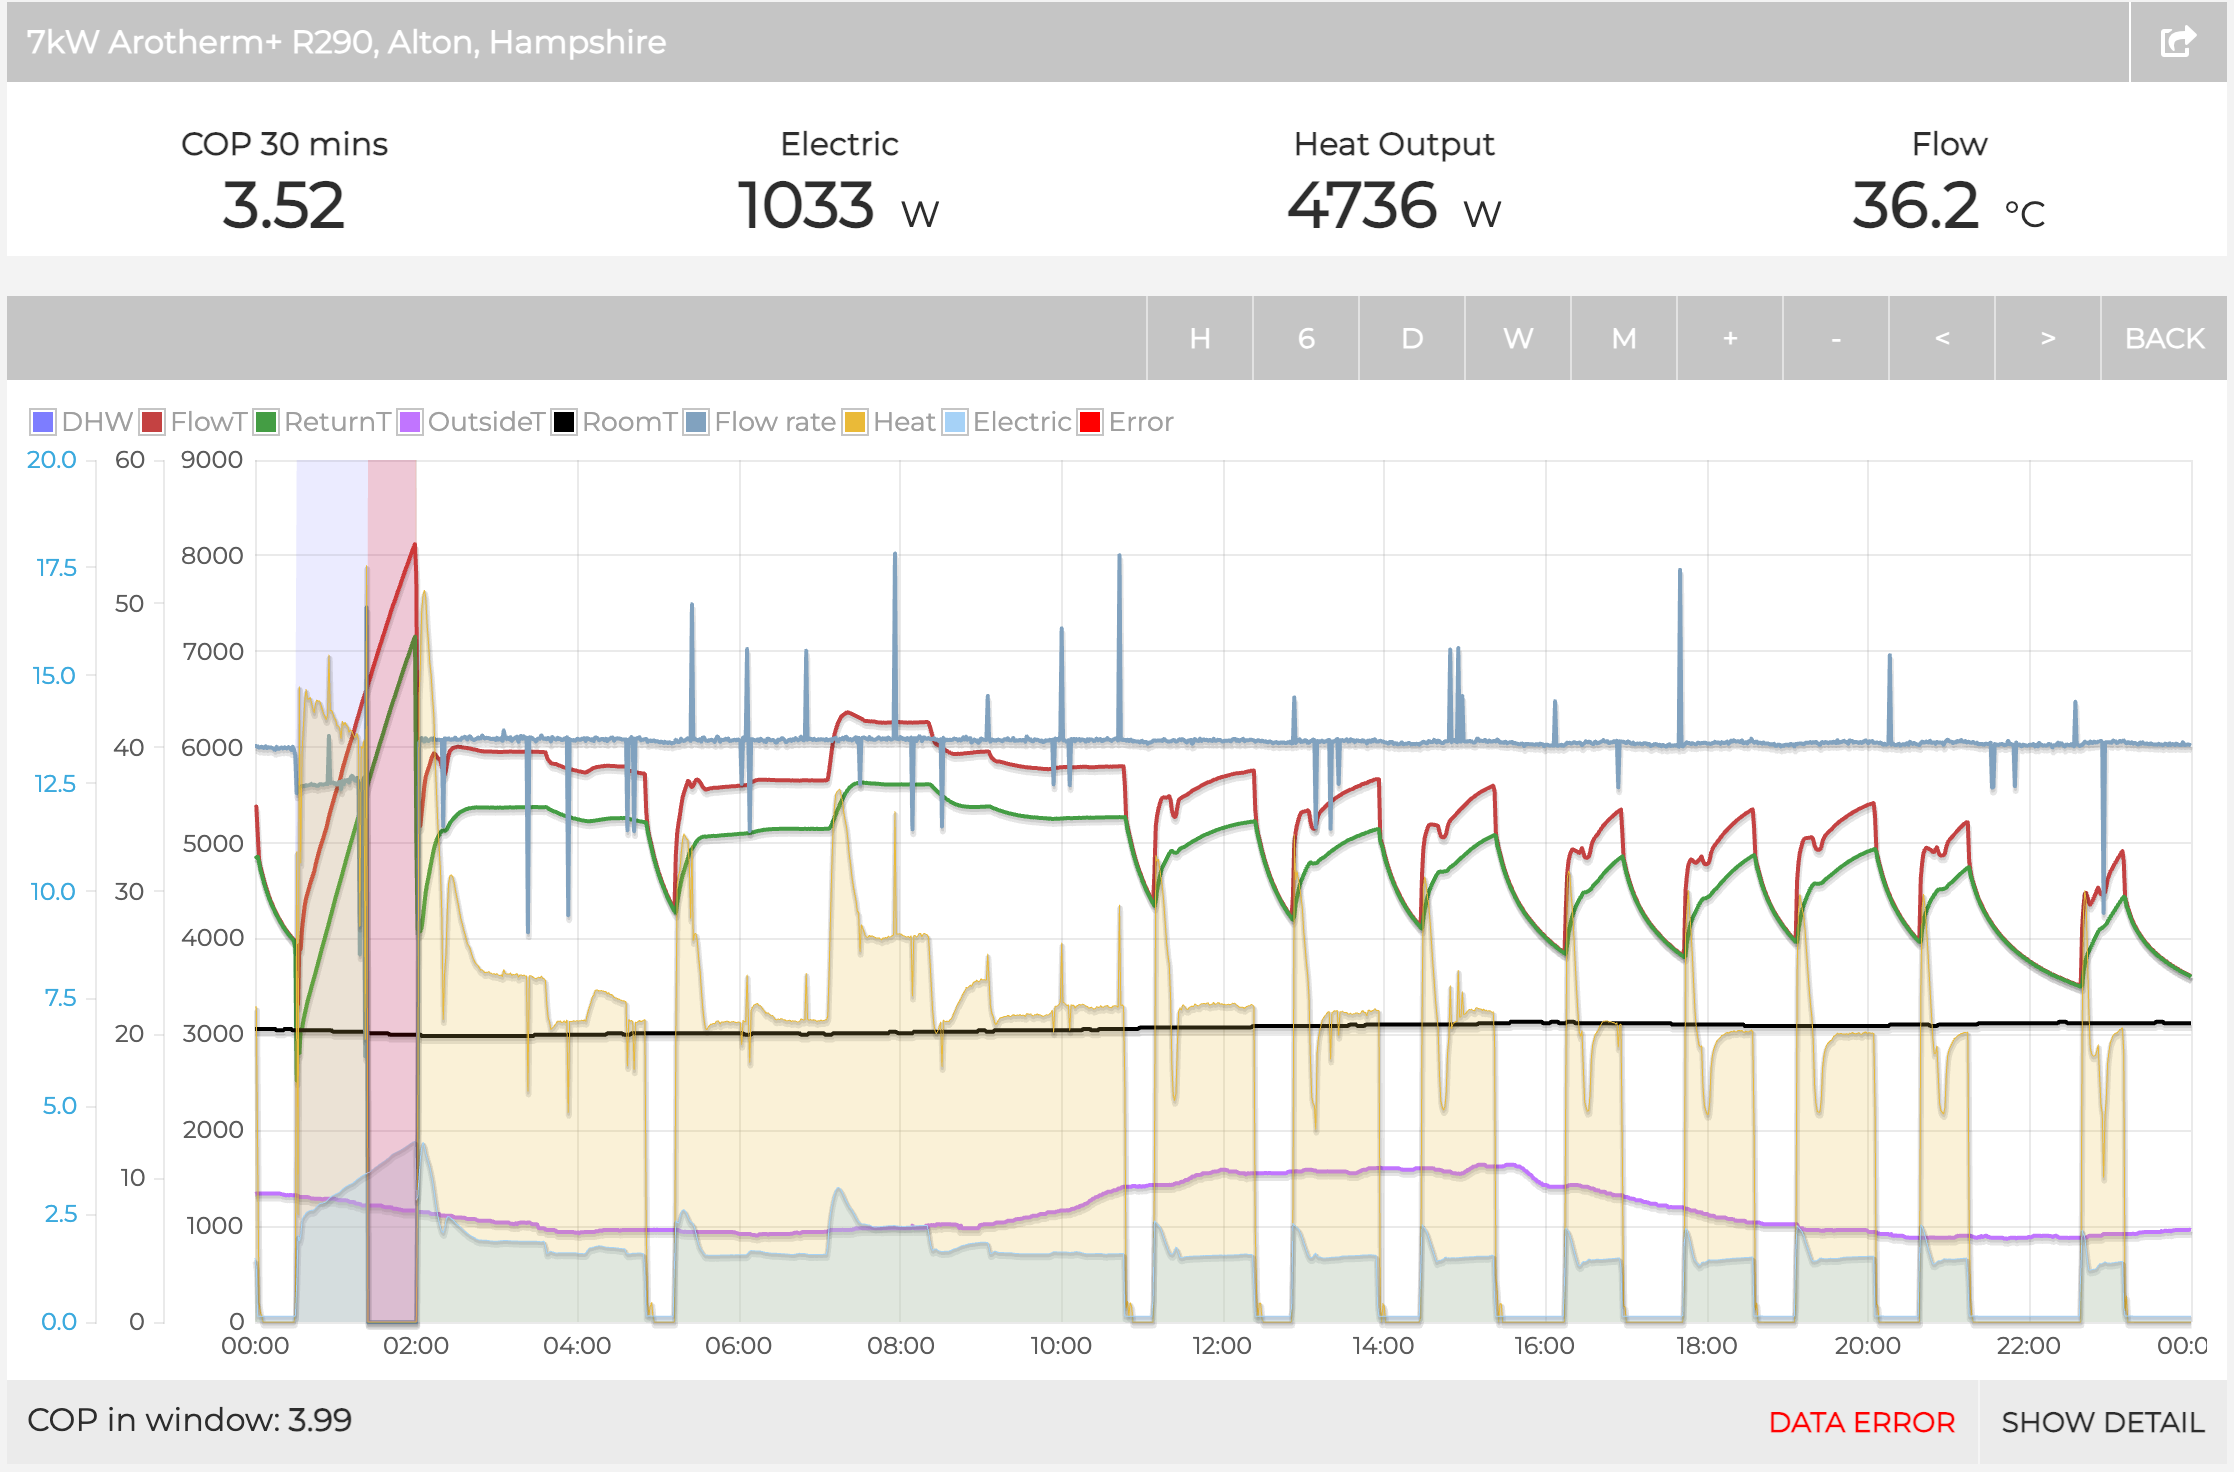
Task: Pan right with the > arrow button
Action: [x=2047, y=339]
